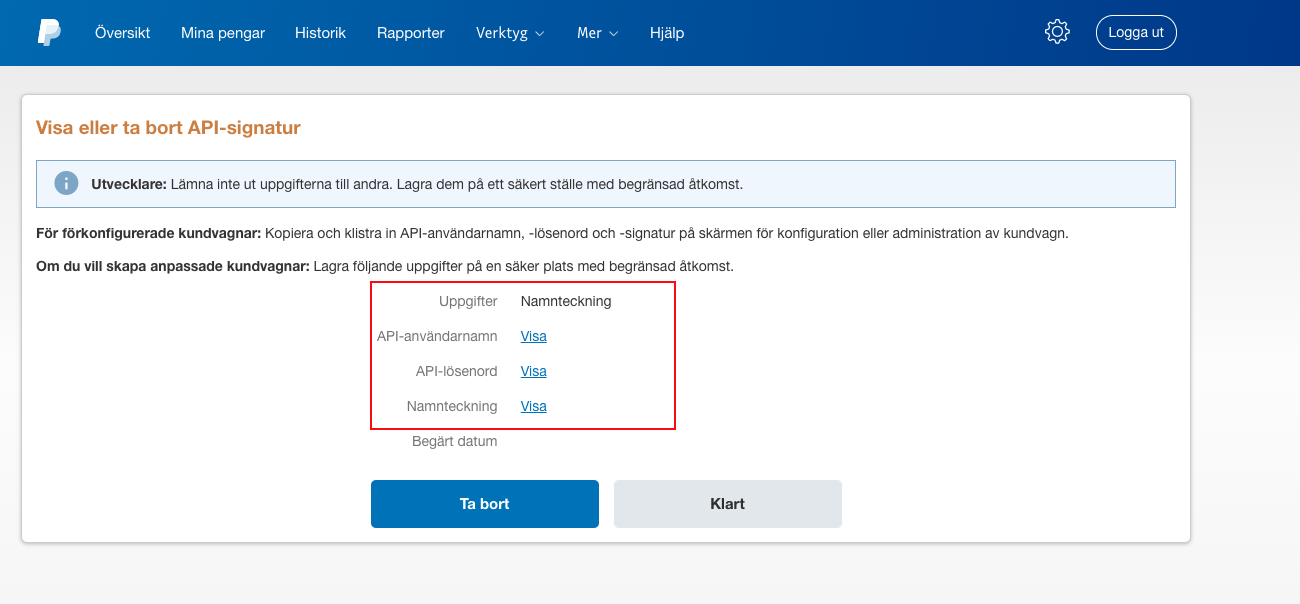Click the Namnteckning value next to Uppgifter
This screenshot has width=1300, height=604.
[x=566, y=301]
